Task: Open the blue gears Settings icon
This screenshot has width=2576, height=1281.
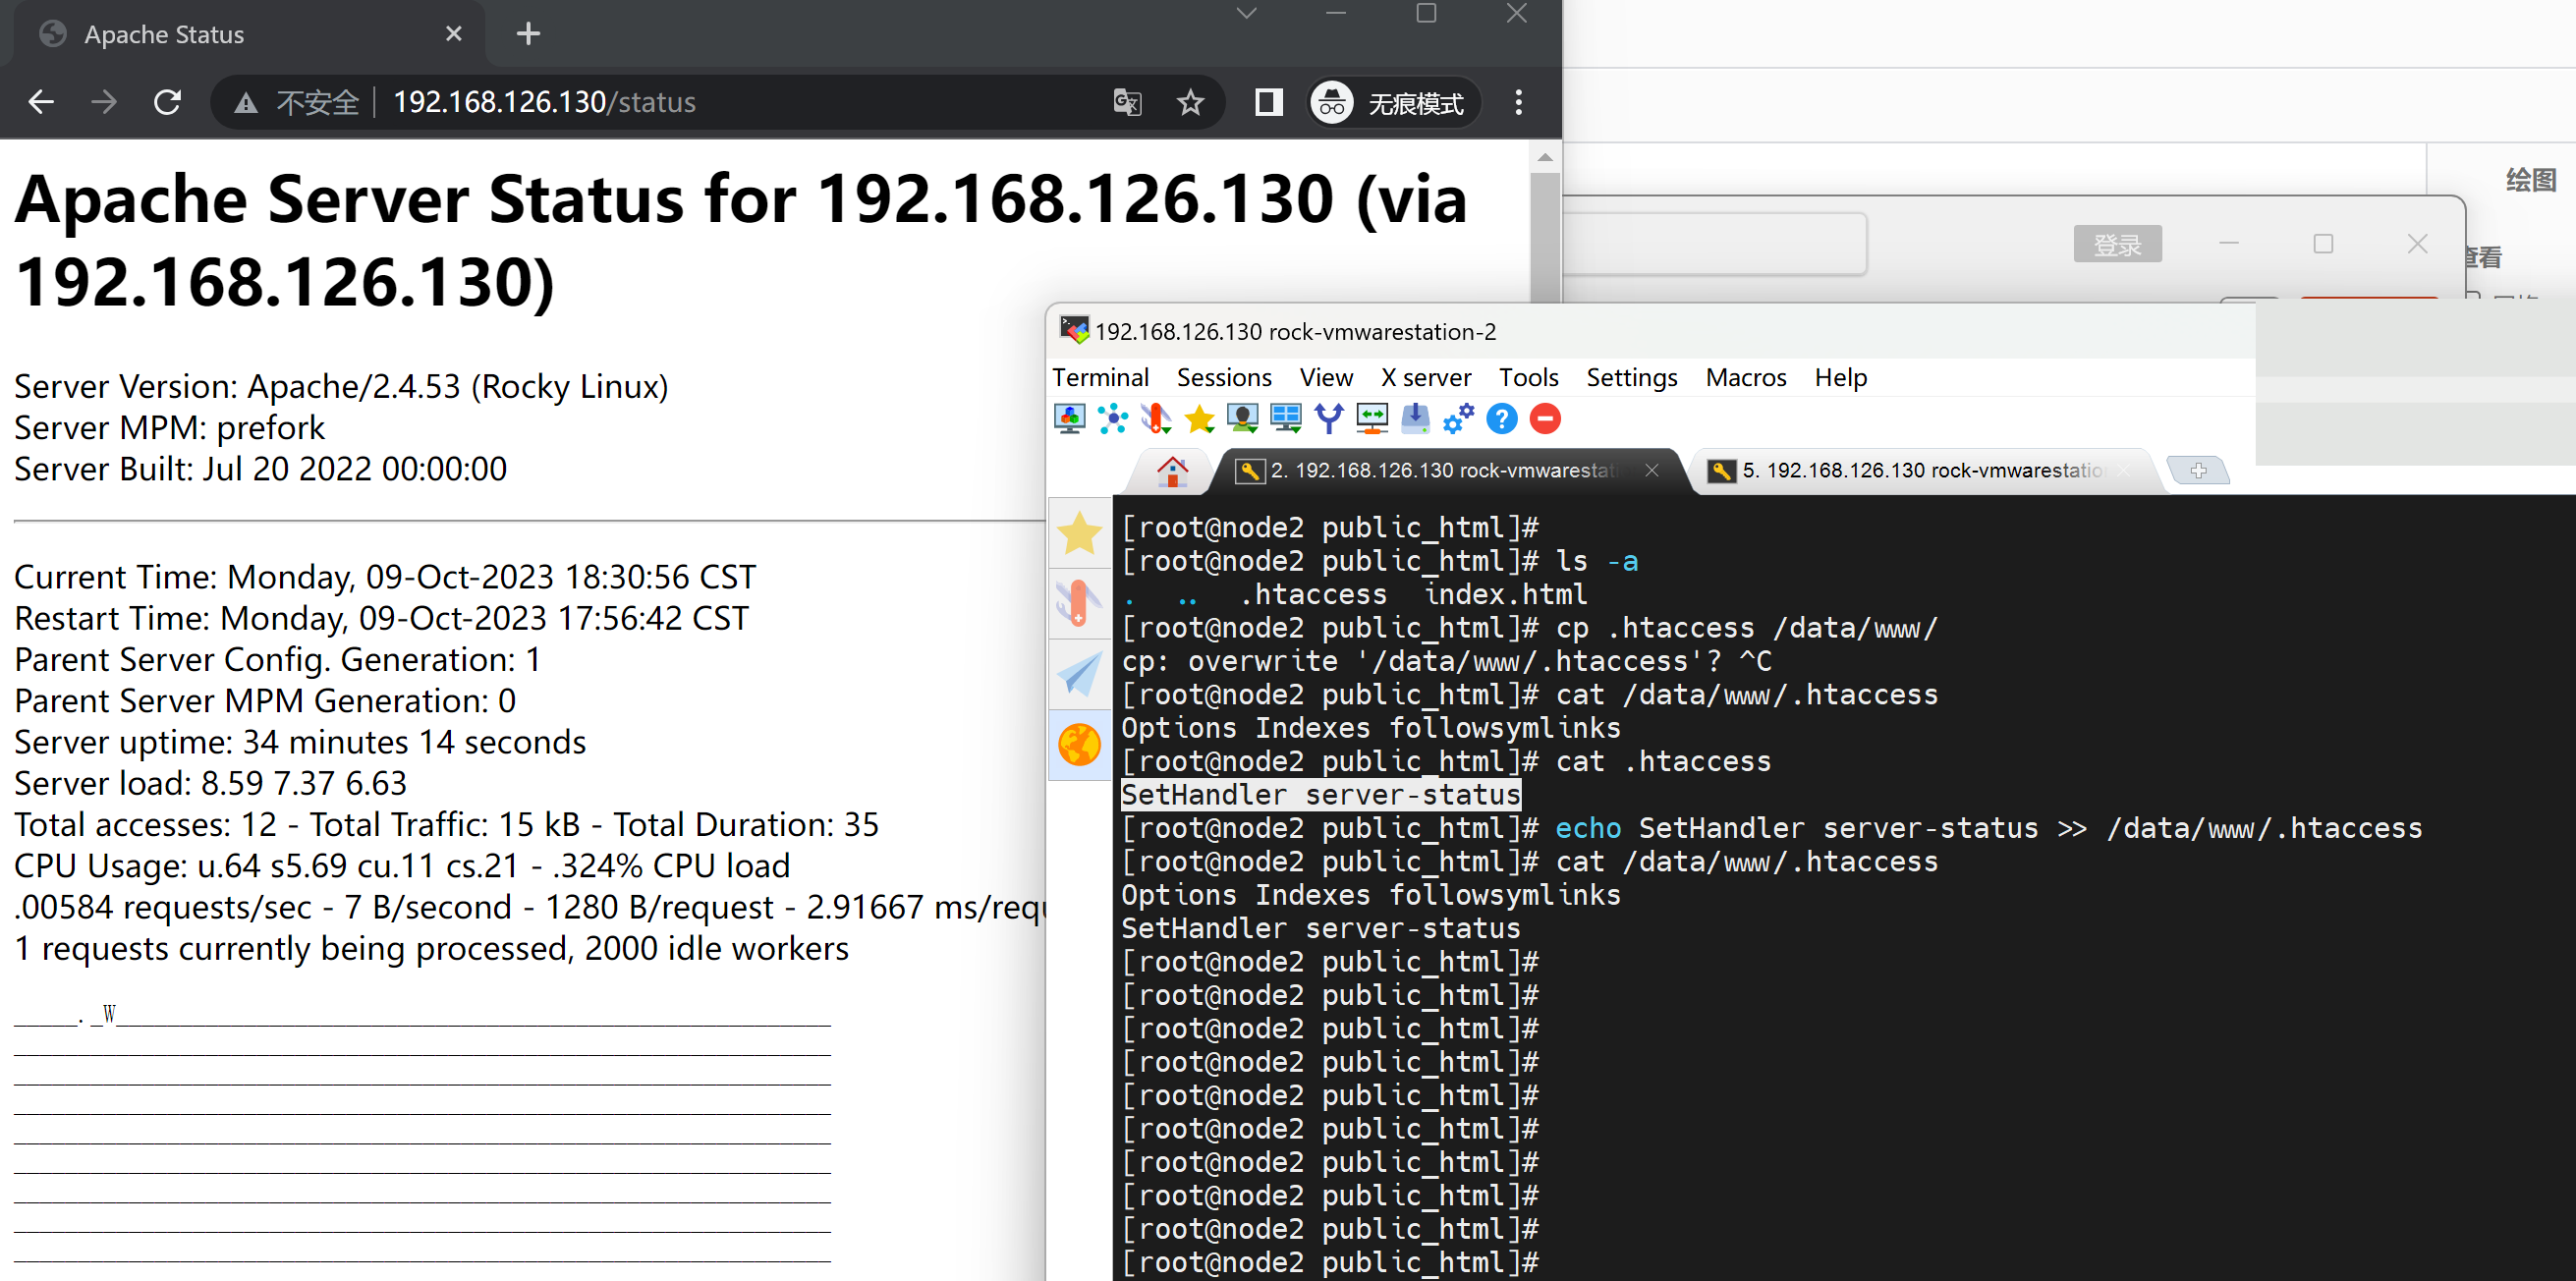Action: pos(1458,419)
